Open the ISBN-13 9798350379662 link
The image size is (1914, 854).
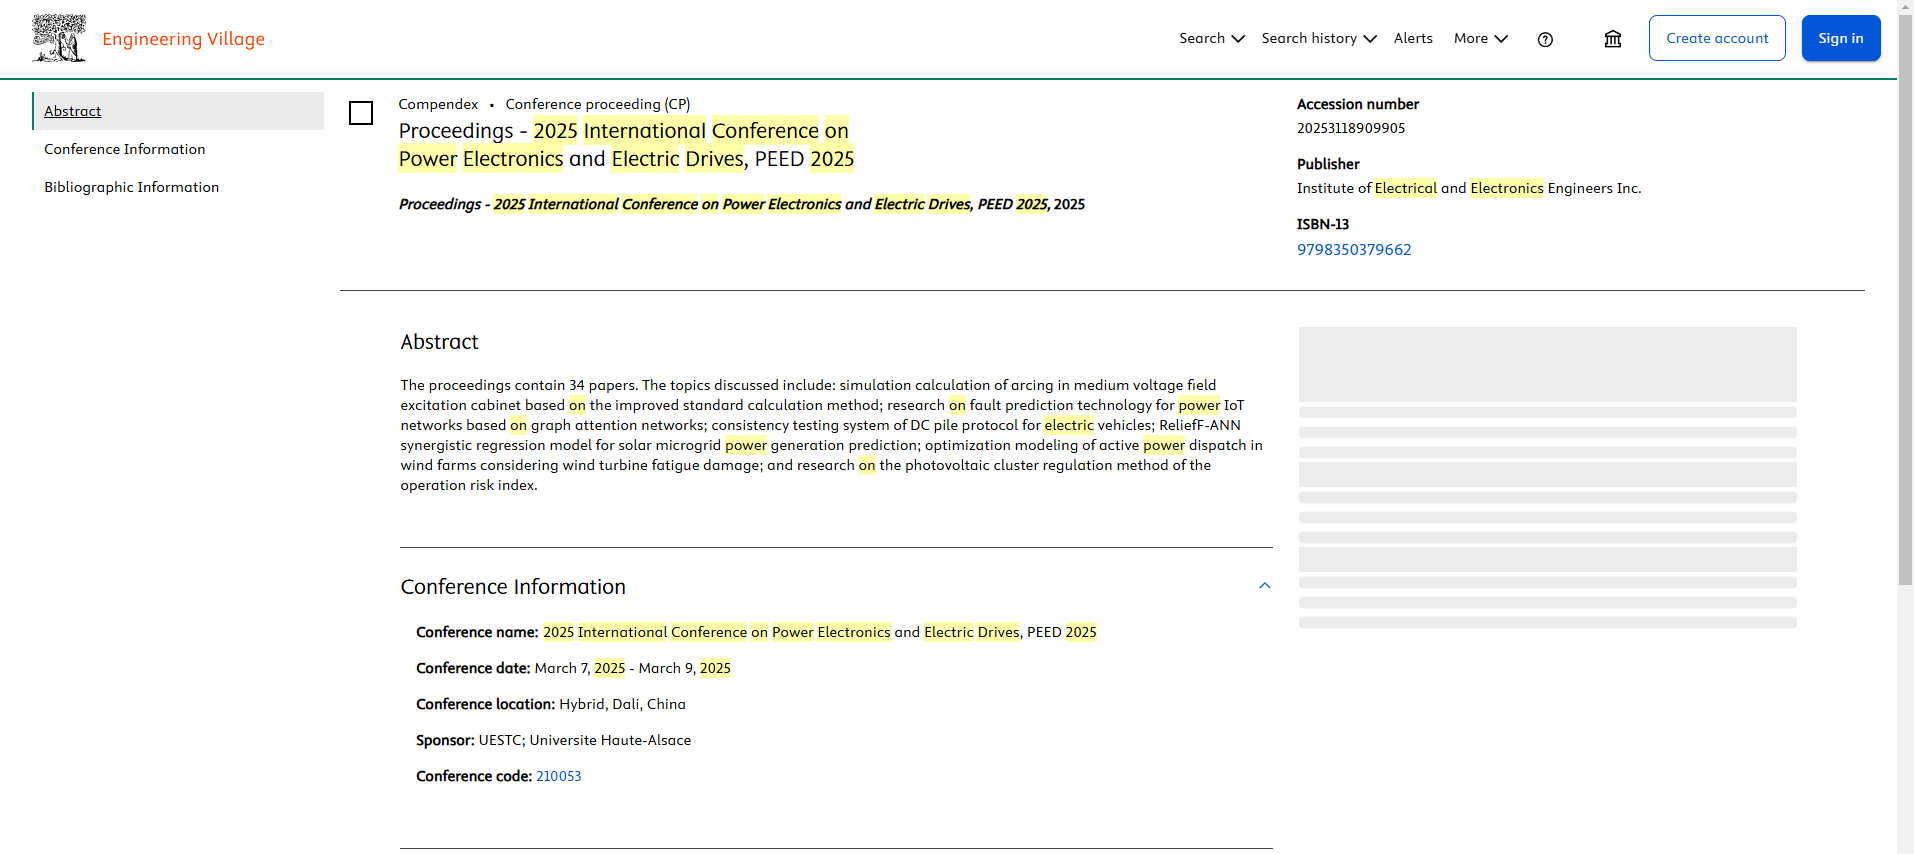tap(1354, 250)
